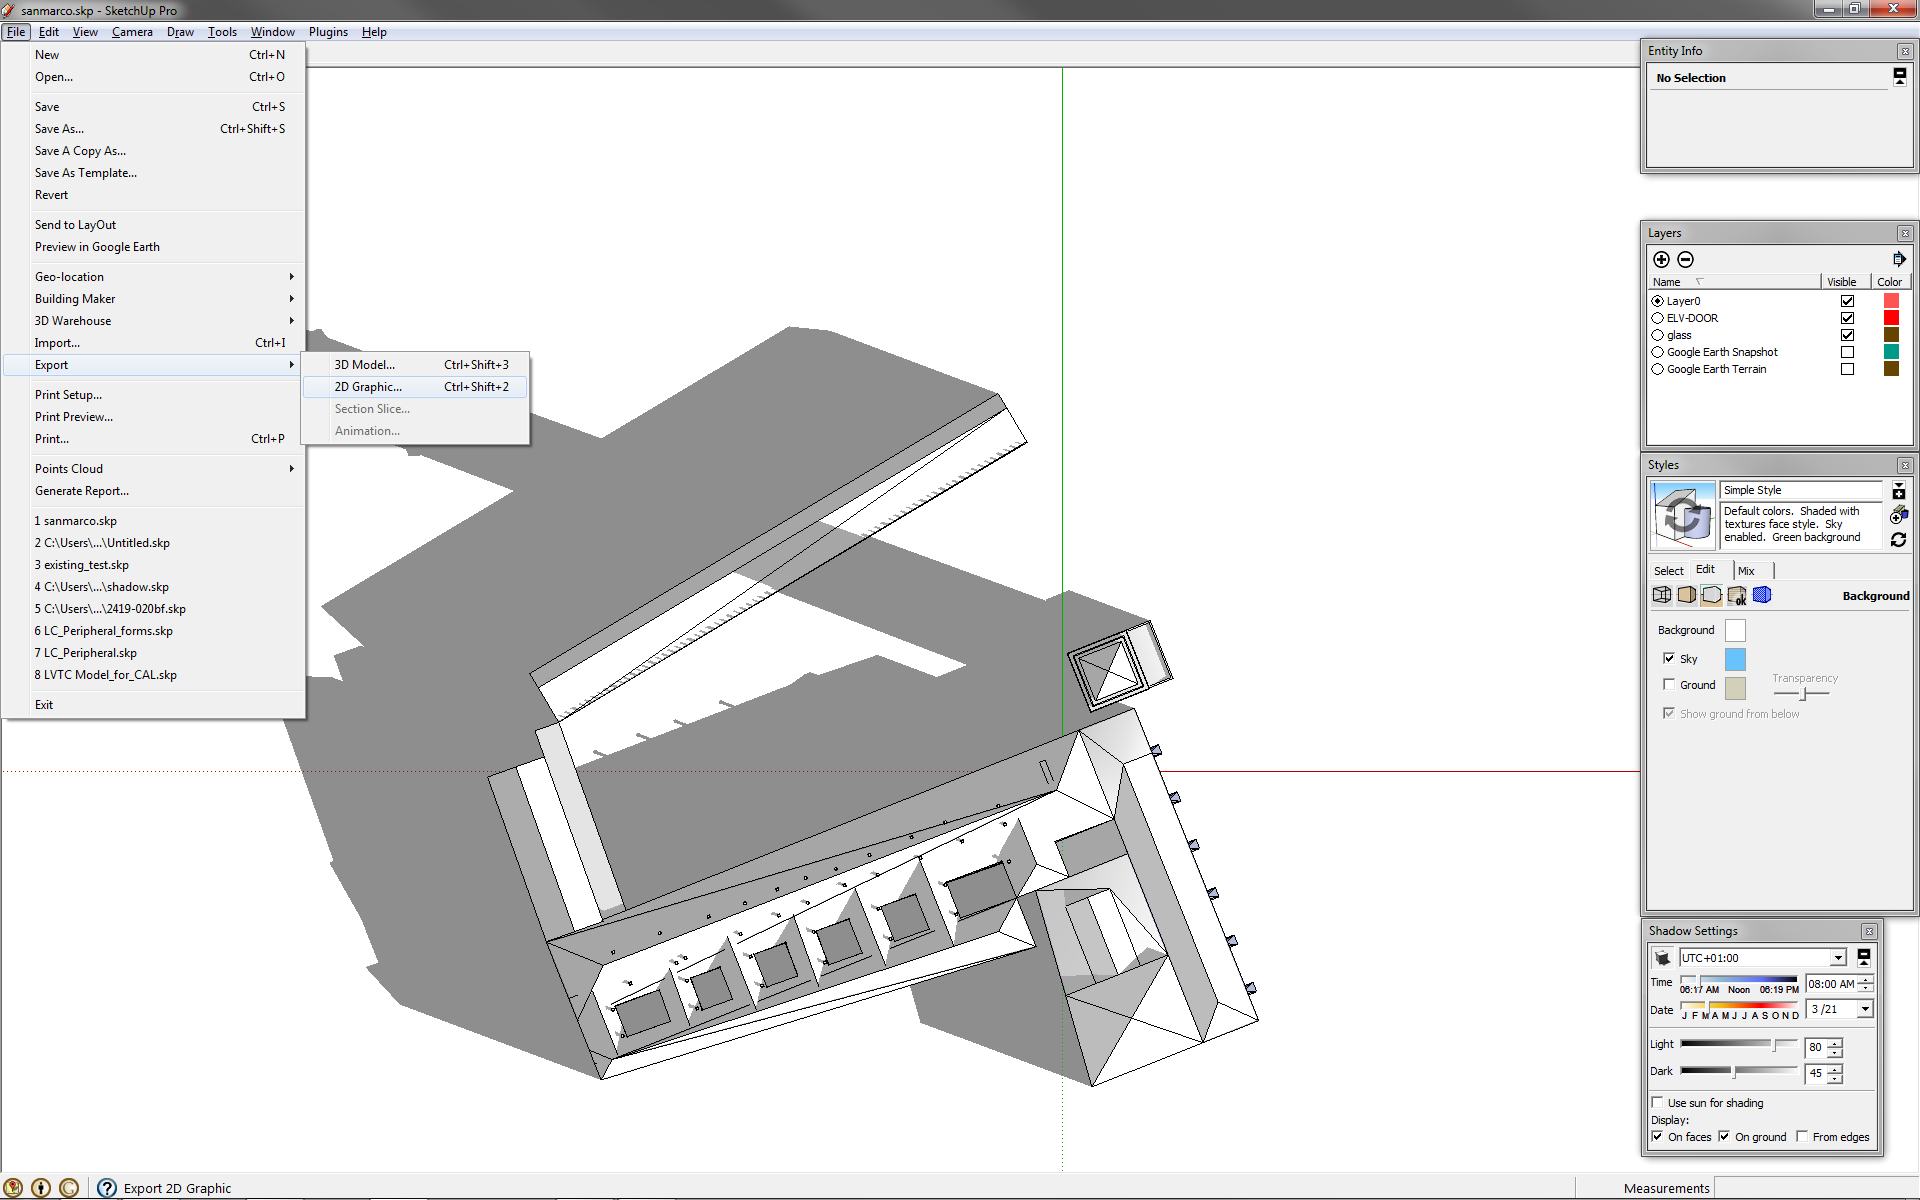Image resolution: width=1920 pixels, height=1200 pixels.
Task: Open Watermark settings icon in Styles
Action: coord(1737,595)
